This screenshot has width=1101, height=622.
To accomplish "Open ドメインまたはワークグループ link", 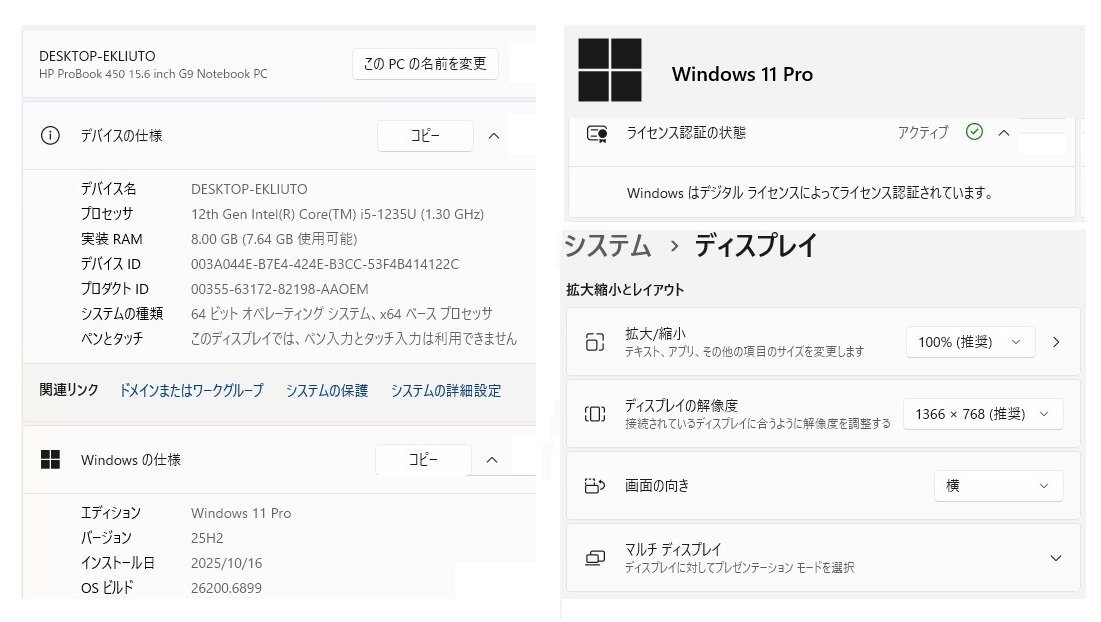I will [191, 390].
